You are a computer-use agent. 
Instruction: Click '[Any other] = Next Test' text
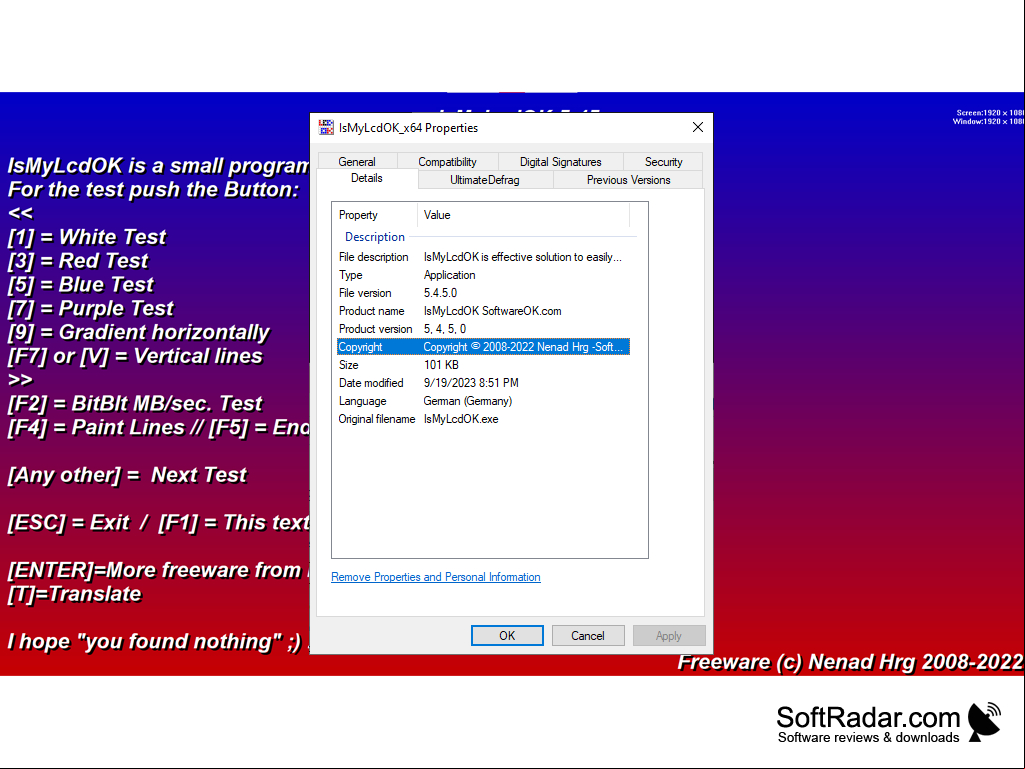127,475
